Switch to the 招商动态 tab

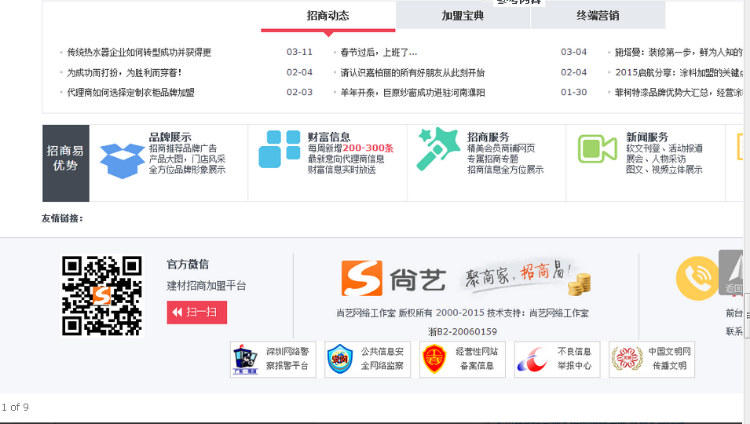point(328,16)
